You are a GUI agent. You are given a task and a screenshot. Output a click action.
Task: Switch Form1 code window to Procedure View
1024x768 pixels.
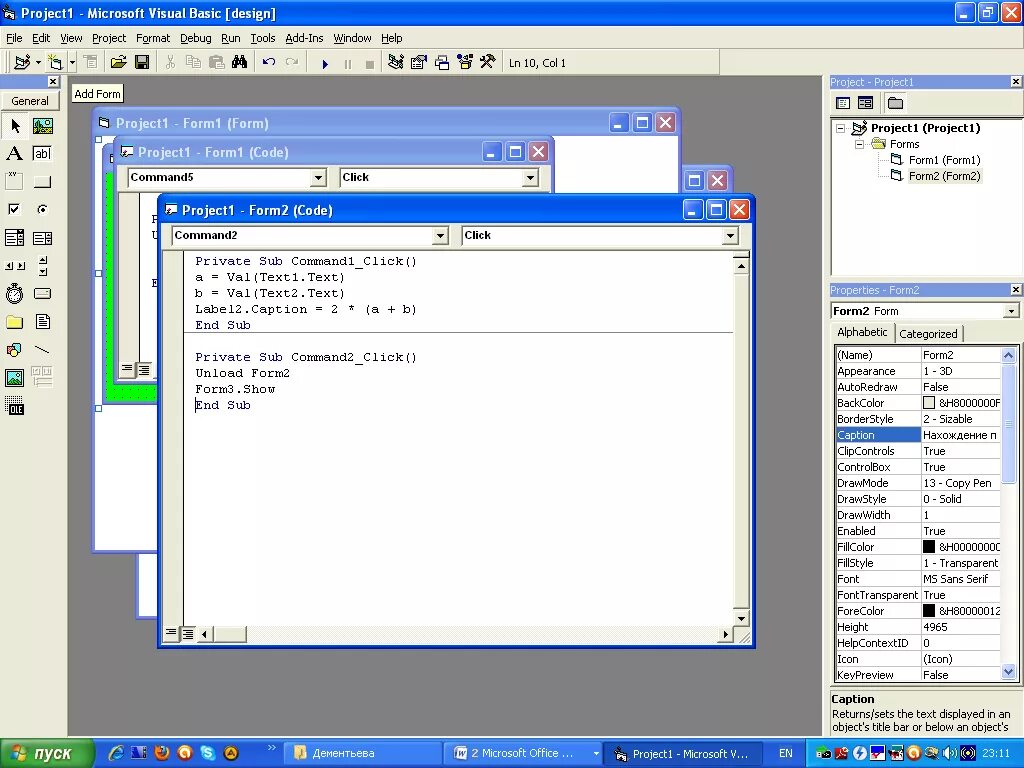coord(127,370)
